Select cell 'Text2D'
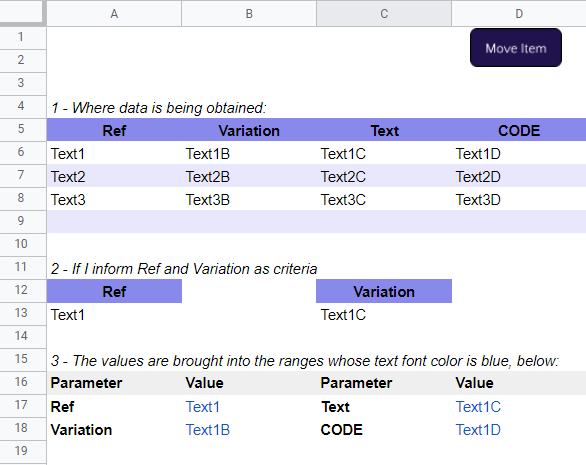The height and width of the screenshot is (465, 586). tap(519, 176)
